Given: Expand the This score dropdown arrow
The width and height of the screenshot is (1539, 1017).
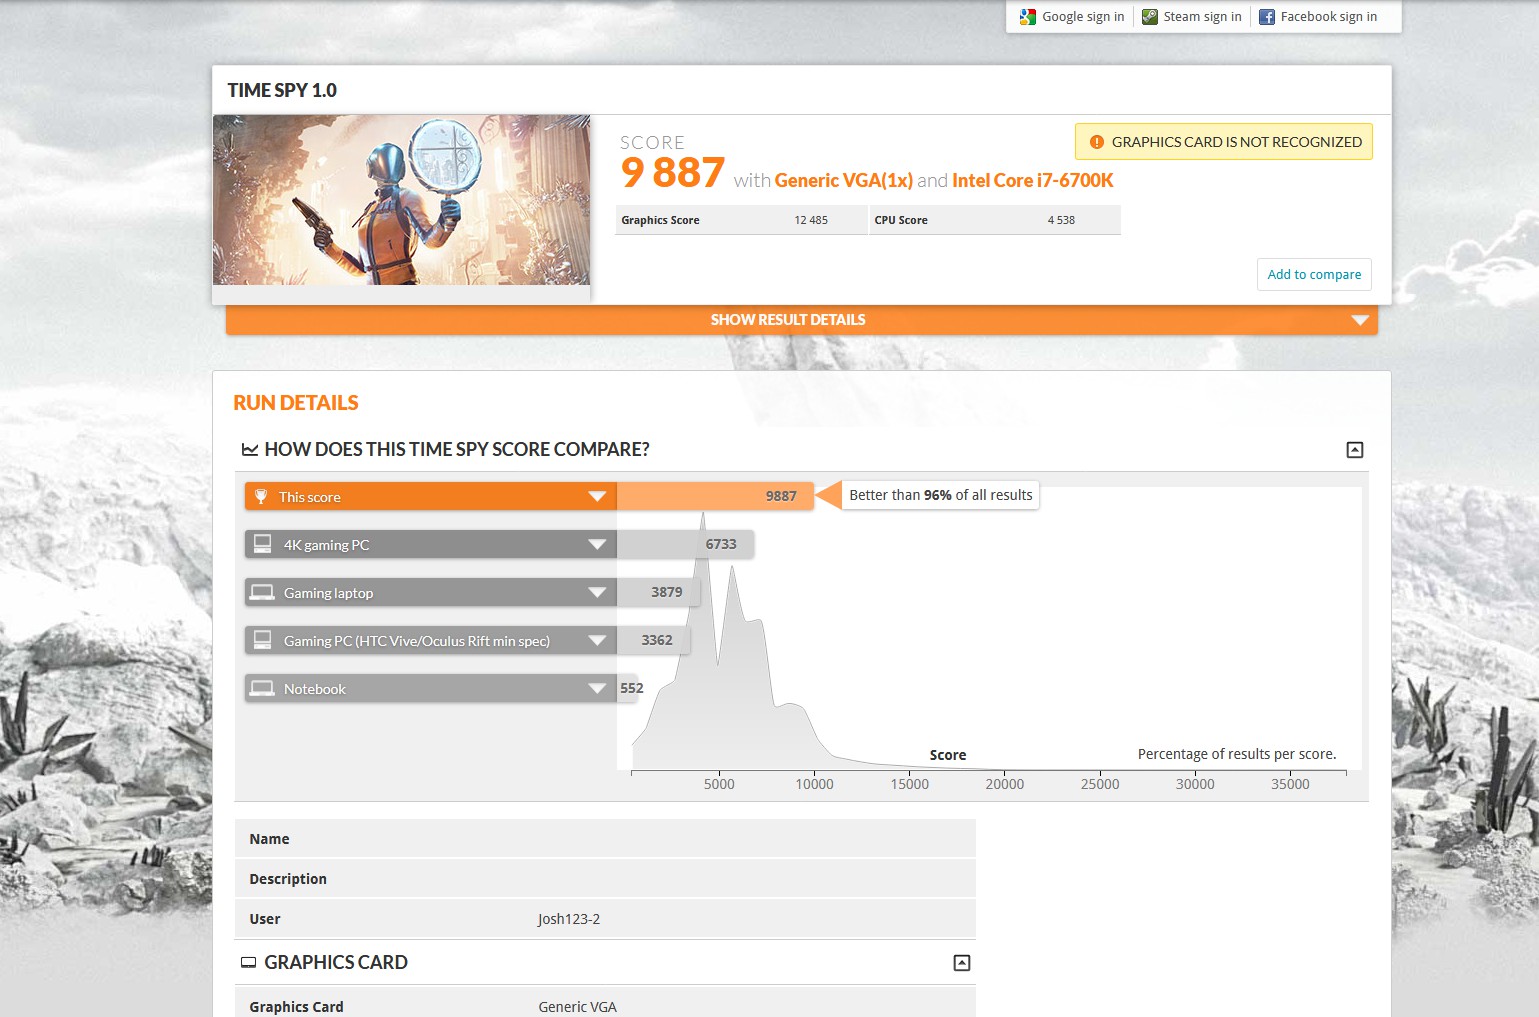Looking at the screenshot, I should pyautogui.click(x=597, y=497).
